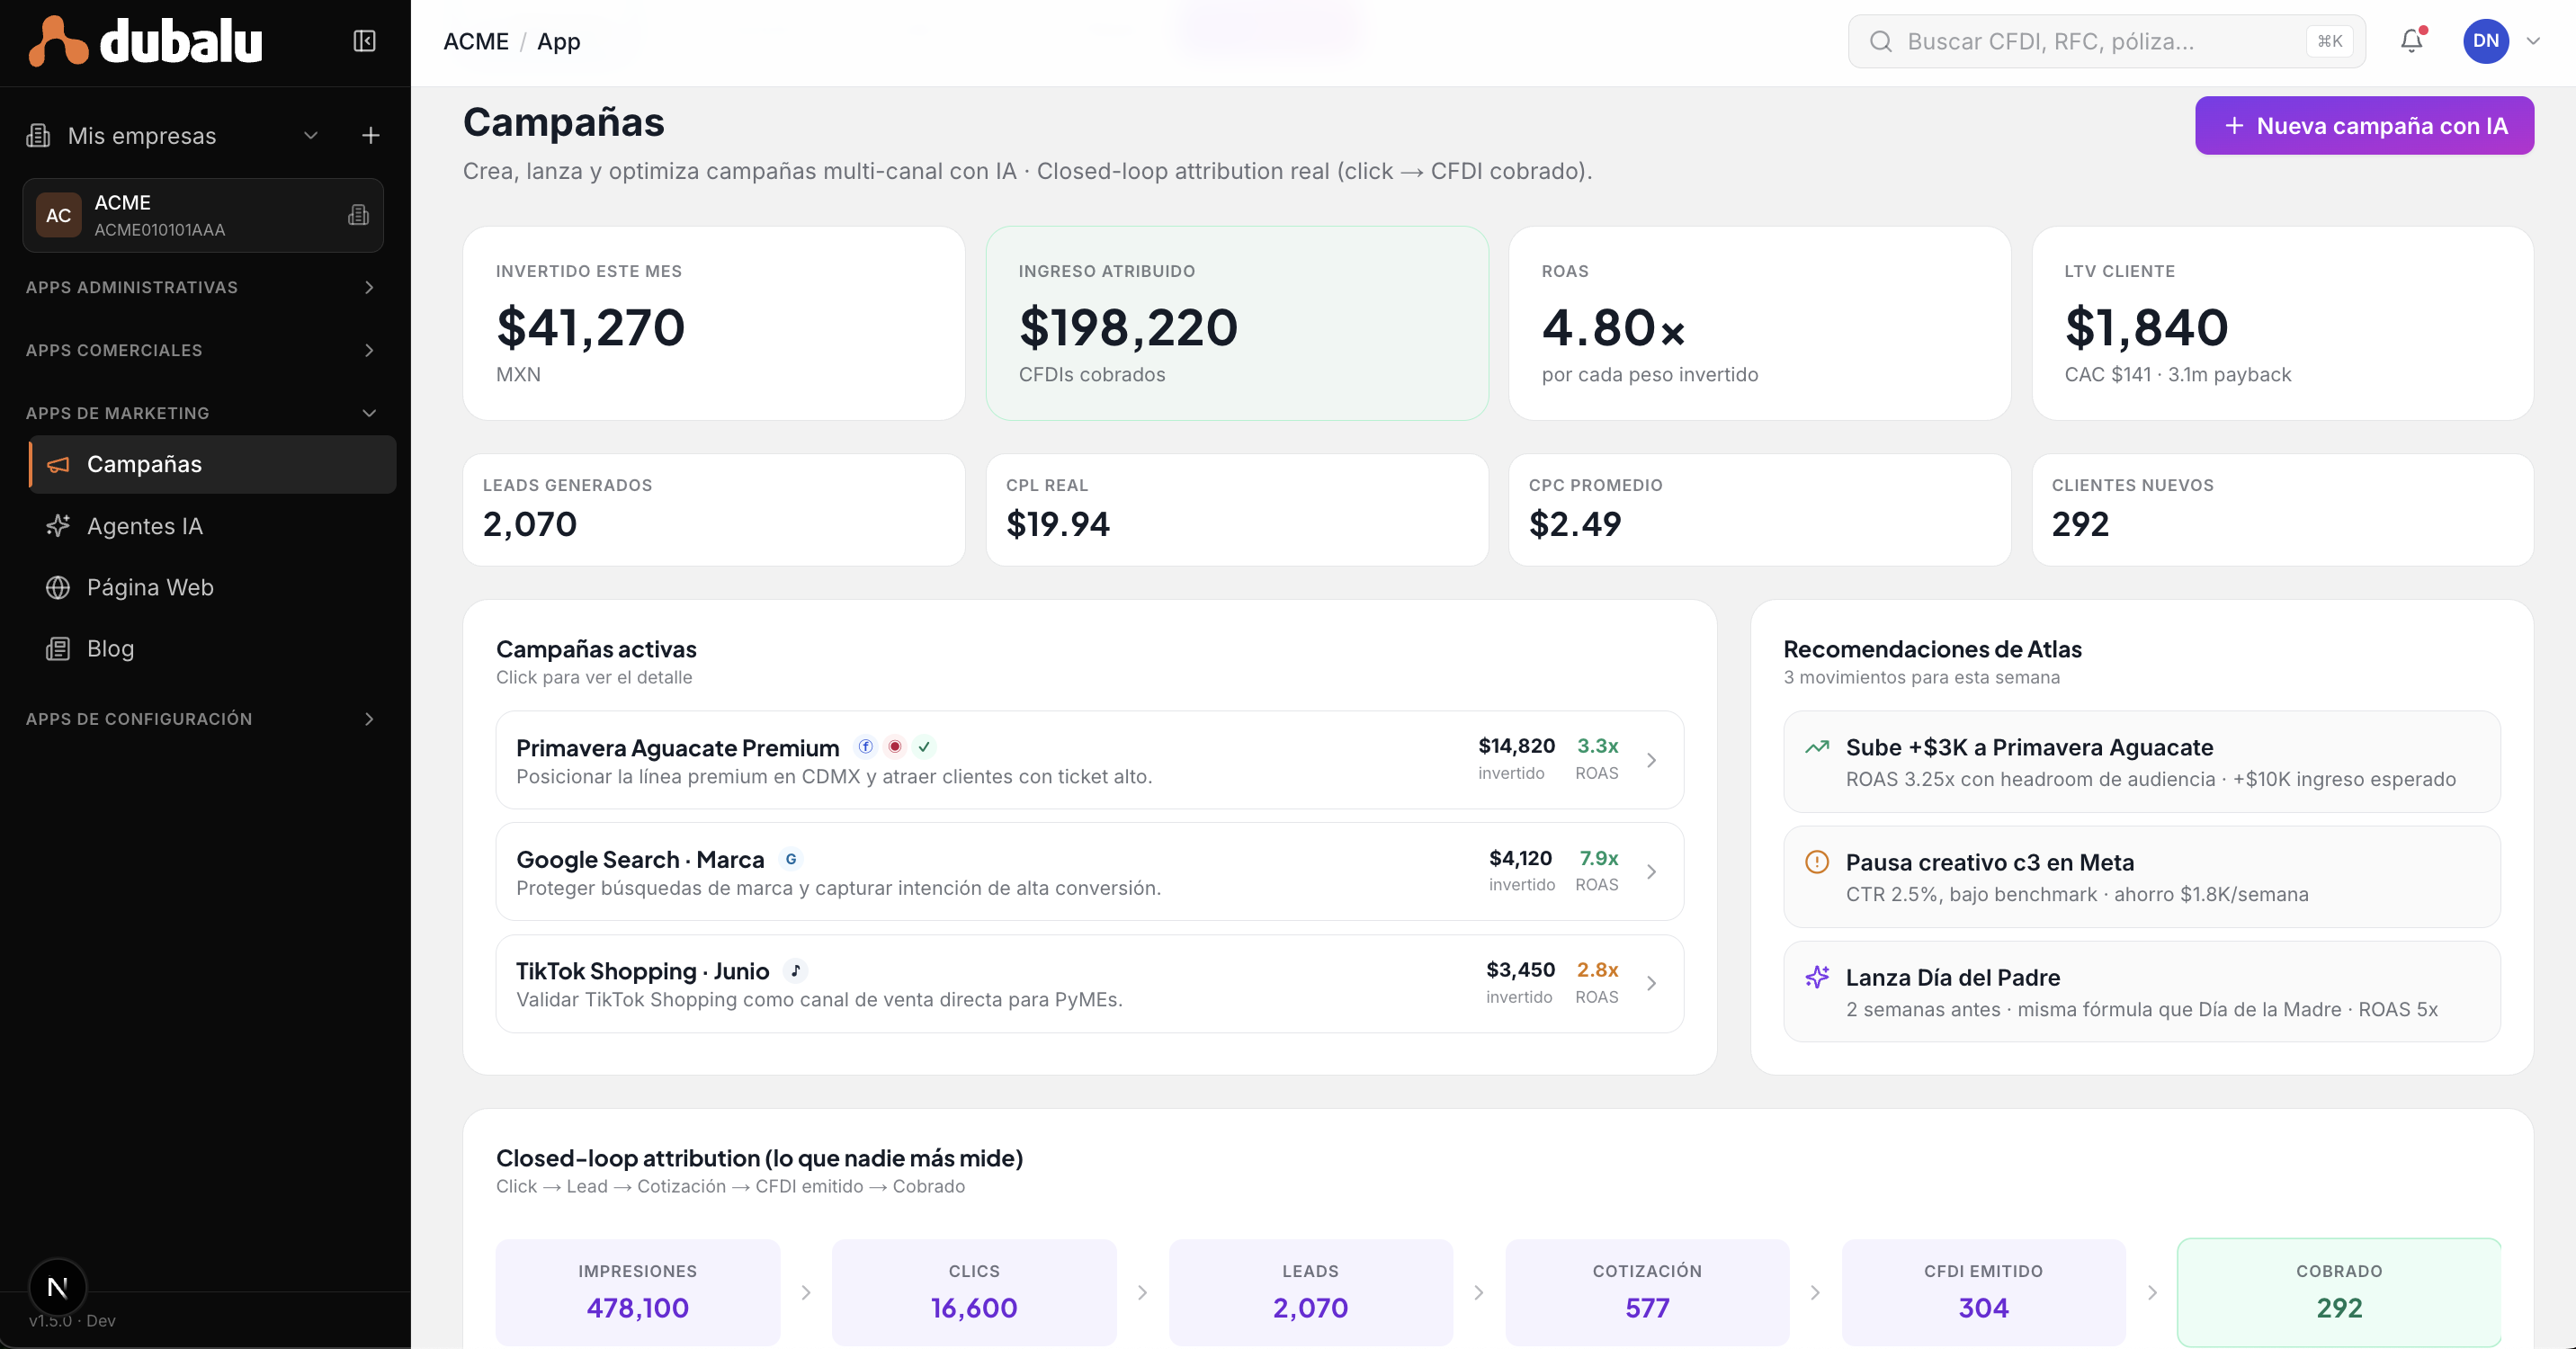Open Google Search · Marca detail chevron
This screenshot has width=2576, height=1349.
pos(1651,872)
